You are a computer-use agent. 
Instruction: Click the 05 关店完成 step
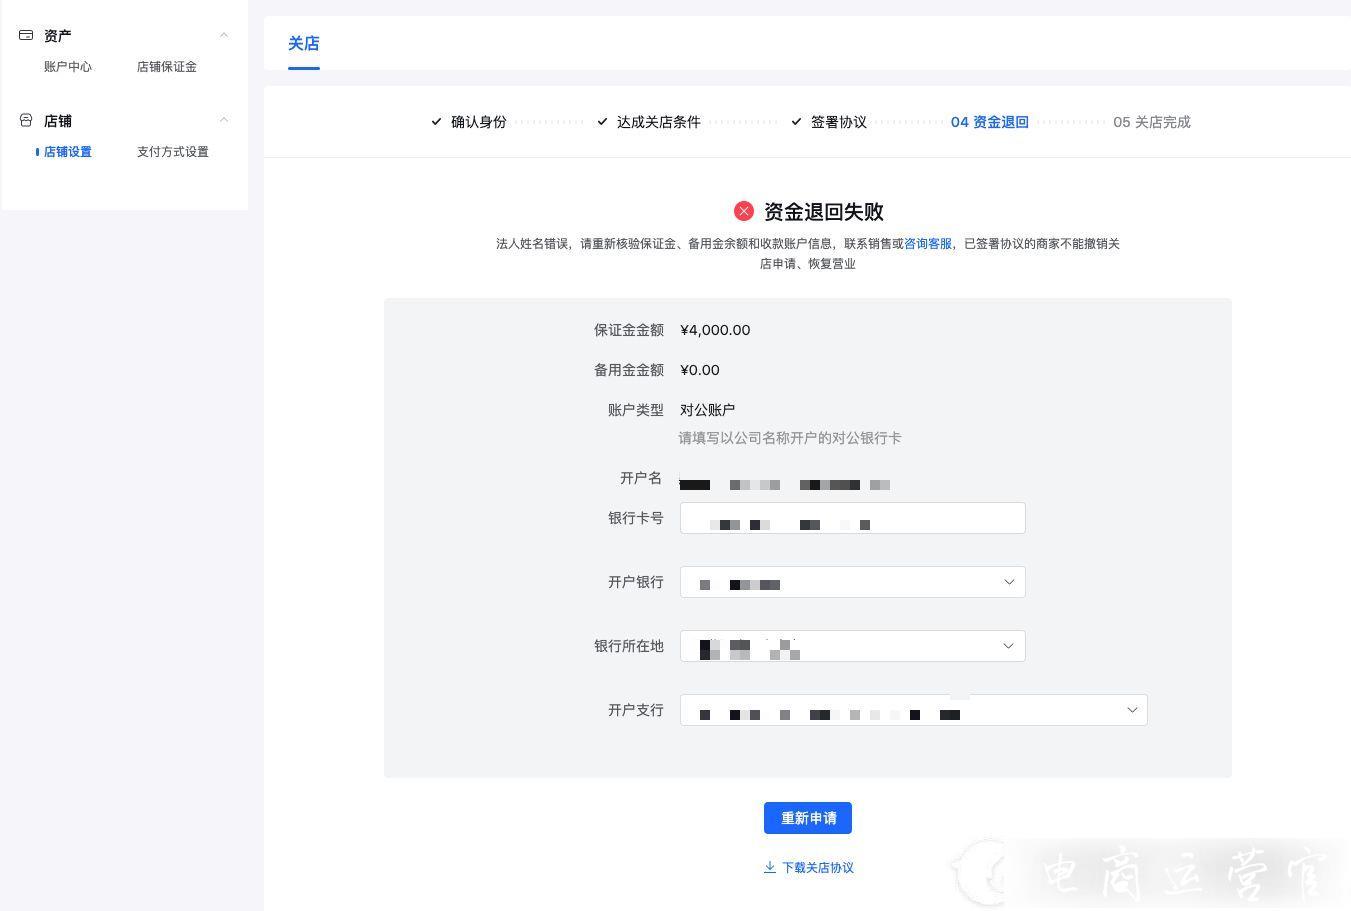coord(1152,122)
